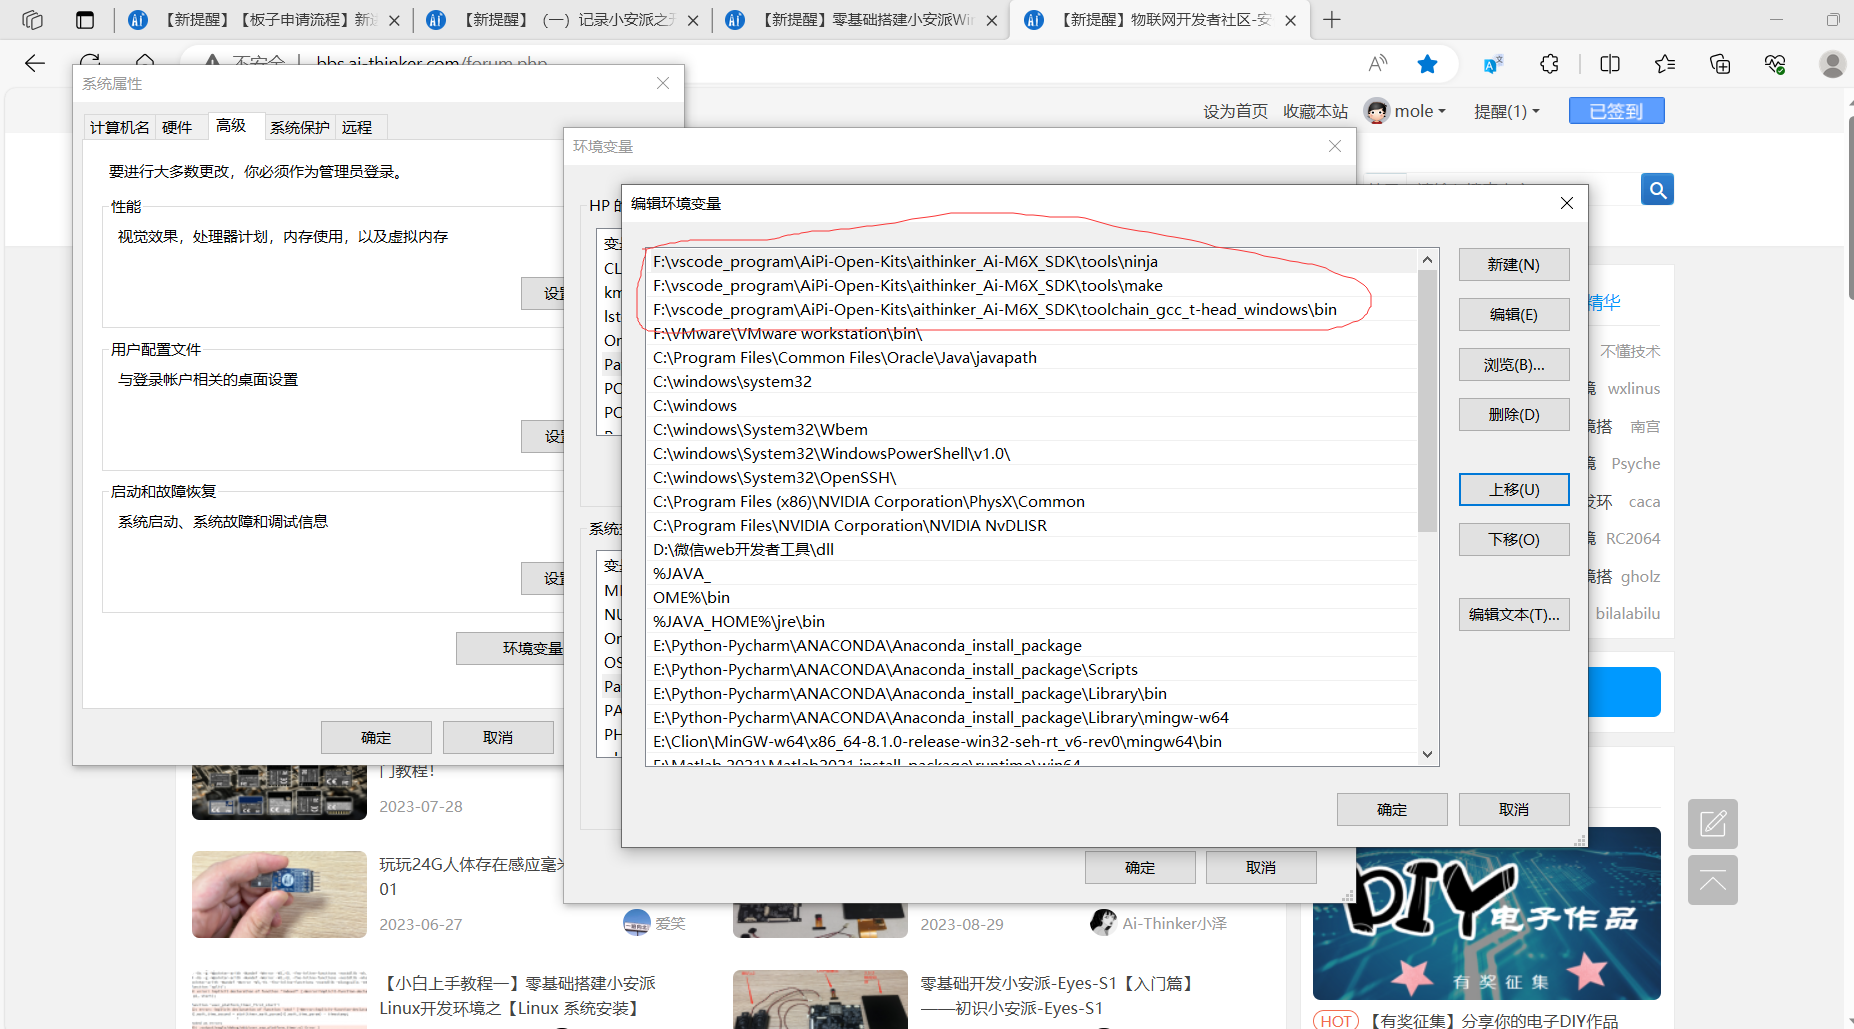Close the 编辑环境变量 dialog

coord(1567,203)
